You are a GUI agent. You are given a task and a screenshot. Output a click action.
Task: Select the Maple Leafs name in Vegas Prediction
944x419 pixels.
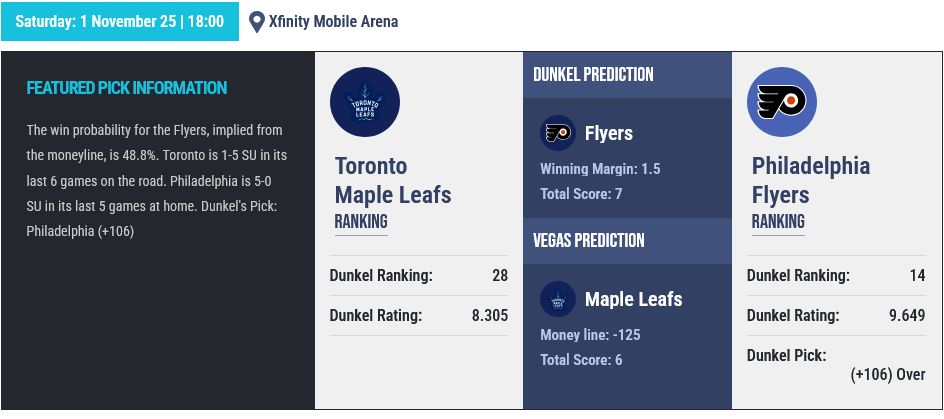[x=633, y=299]
